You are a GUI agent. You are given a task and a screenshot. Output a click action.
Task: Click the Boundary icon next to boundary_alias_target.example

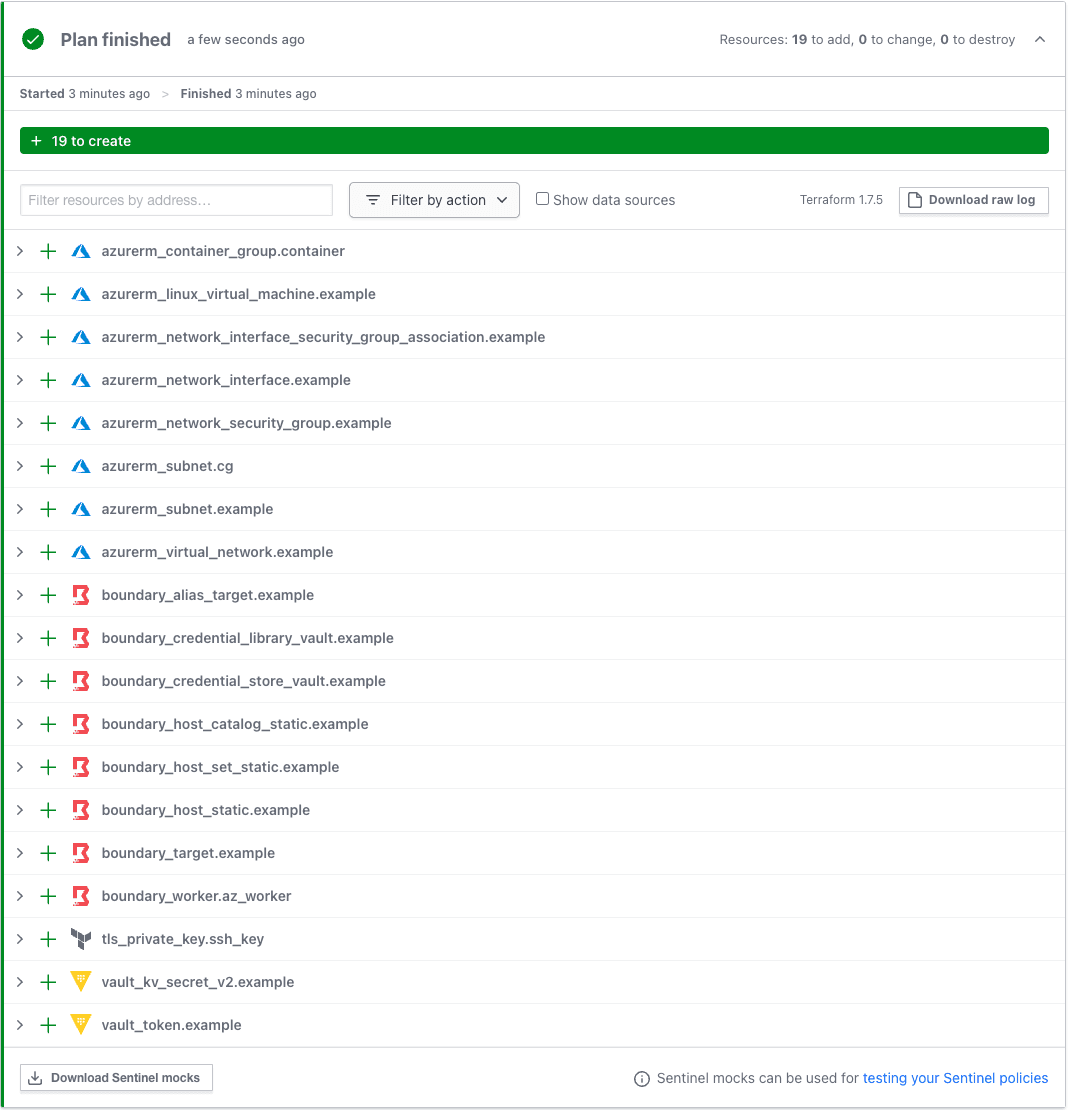tap(81, 596)
